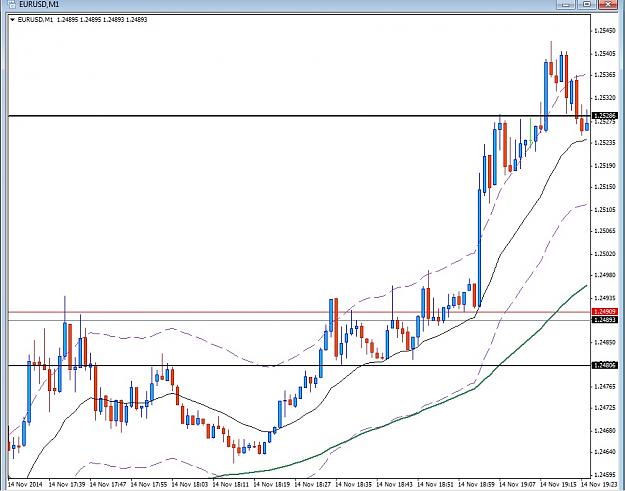Click the 14 Nov 18:19 time axis label
This screenshot has height=491, width=625.
click(272, 484)
